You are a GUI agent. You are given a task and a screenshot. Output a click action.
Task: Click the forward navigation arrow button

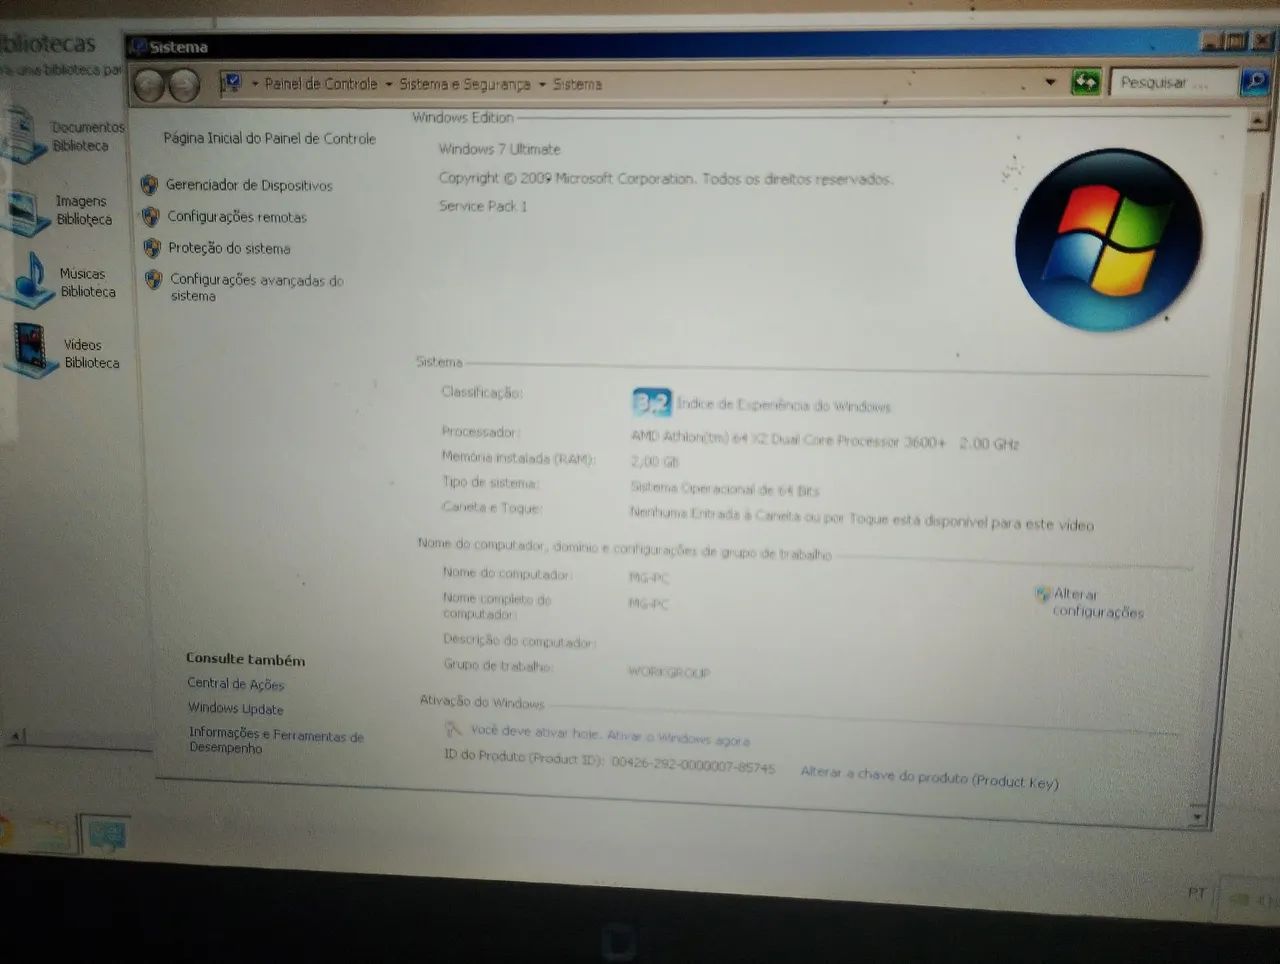pyautogui.click(x=184, y=86)
